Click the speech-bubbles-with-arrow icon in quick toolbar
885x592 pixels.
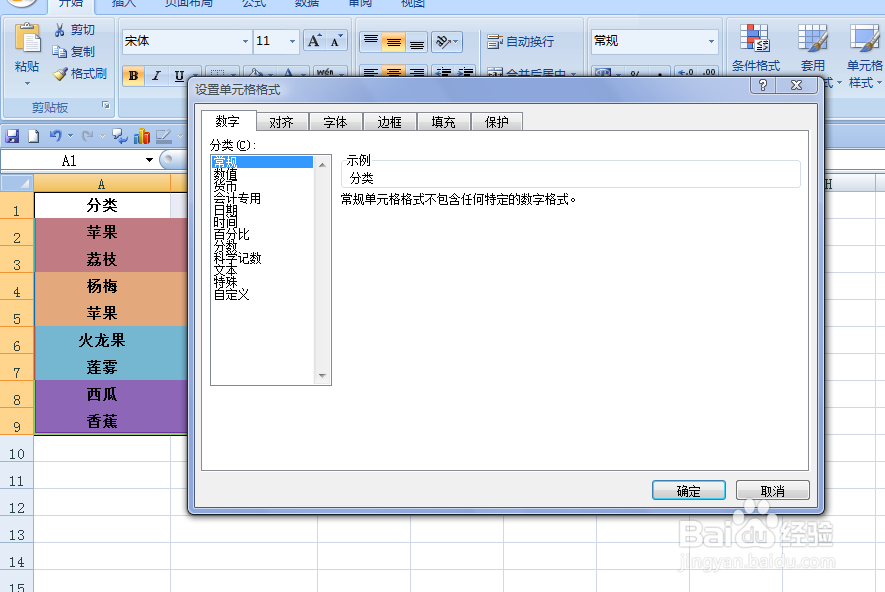pyautogui.click(x=120, y=136)
